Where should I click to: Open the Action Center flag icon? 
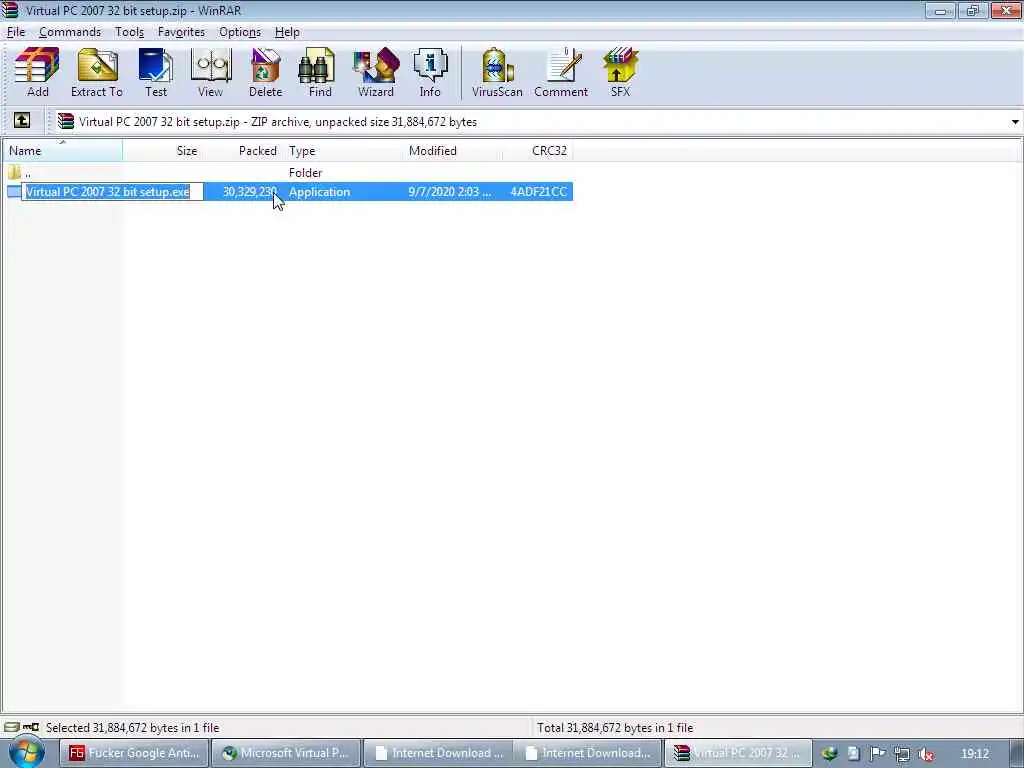[877, 754]
